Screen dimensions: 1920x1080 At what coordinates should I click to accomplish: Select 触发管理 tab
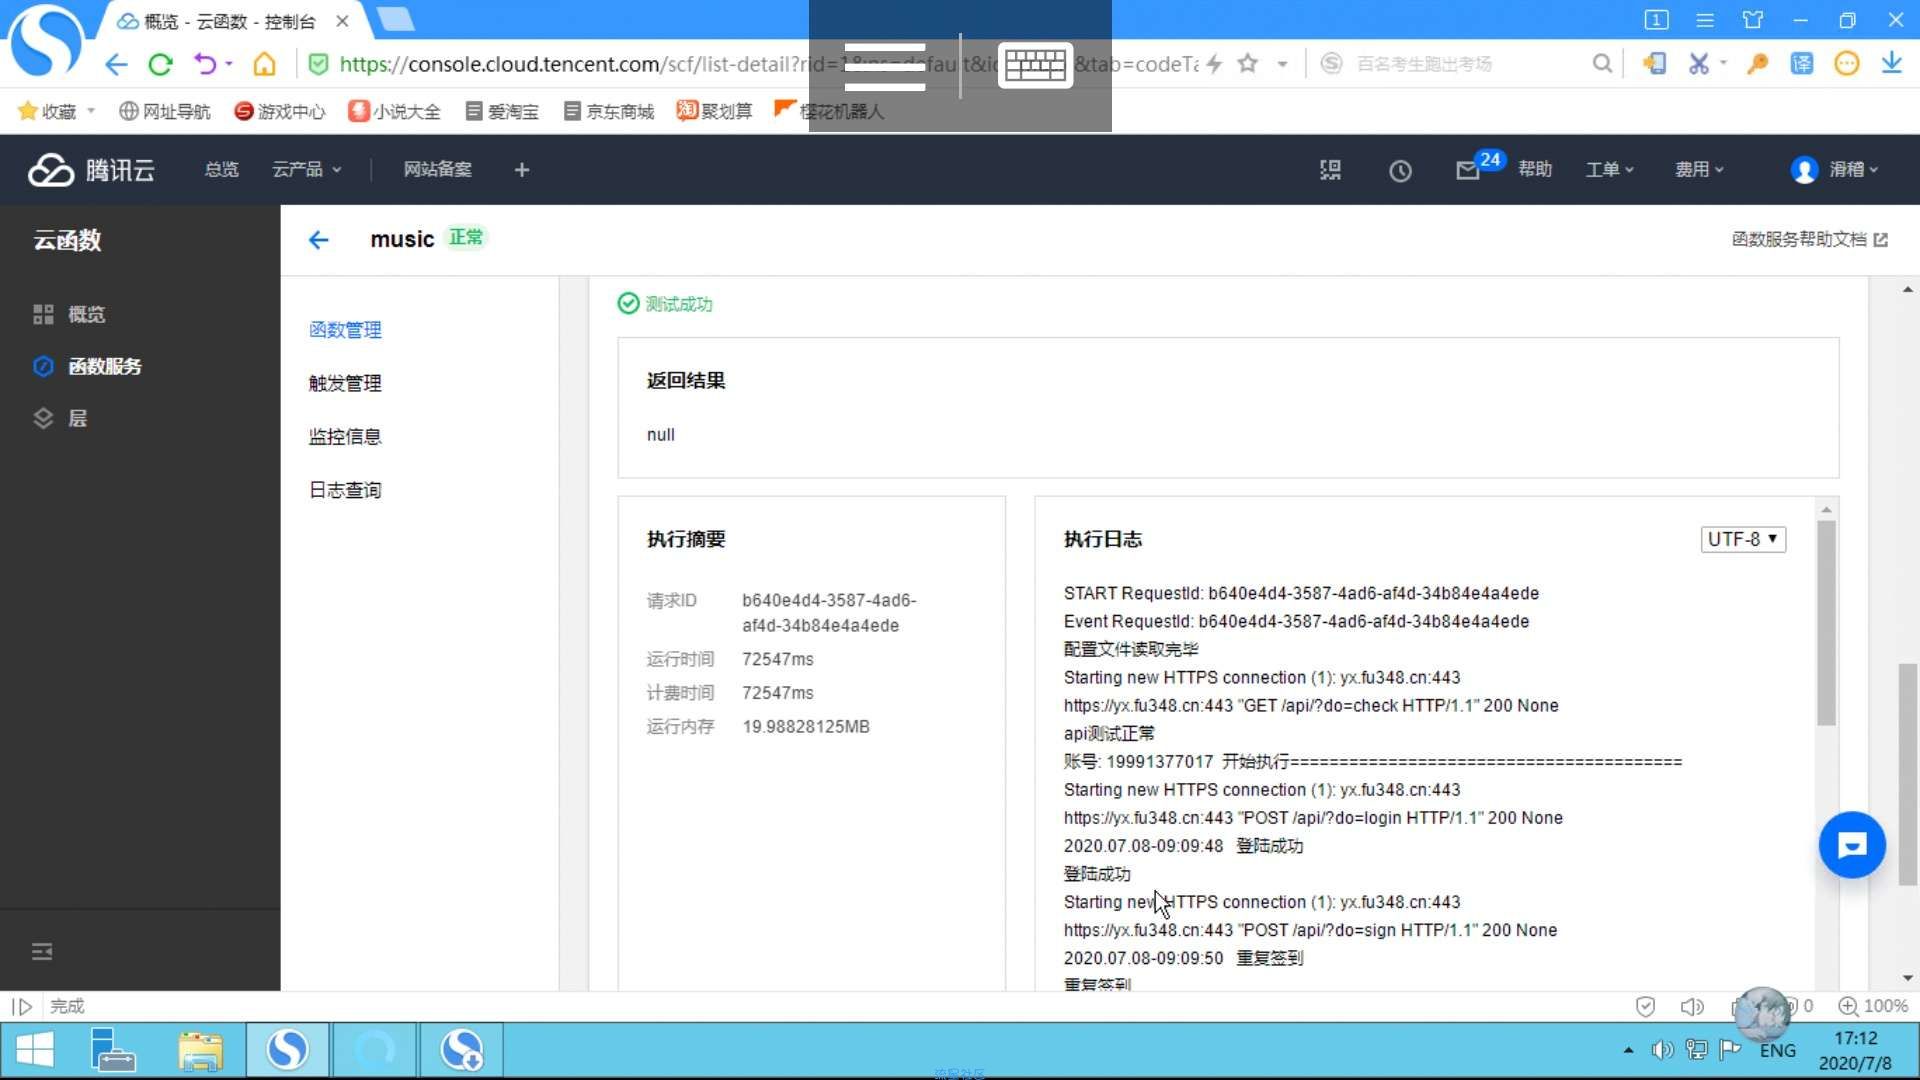coord(345,383)
